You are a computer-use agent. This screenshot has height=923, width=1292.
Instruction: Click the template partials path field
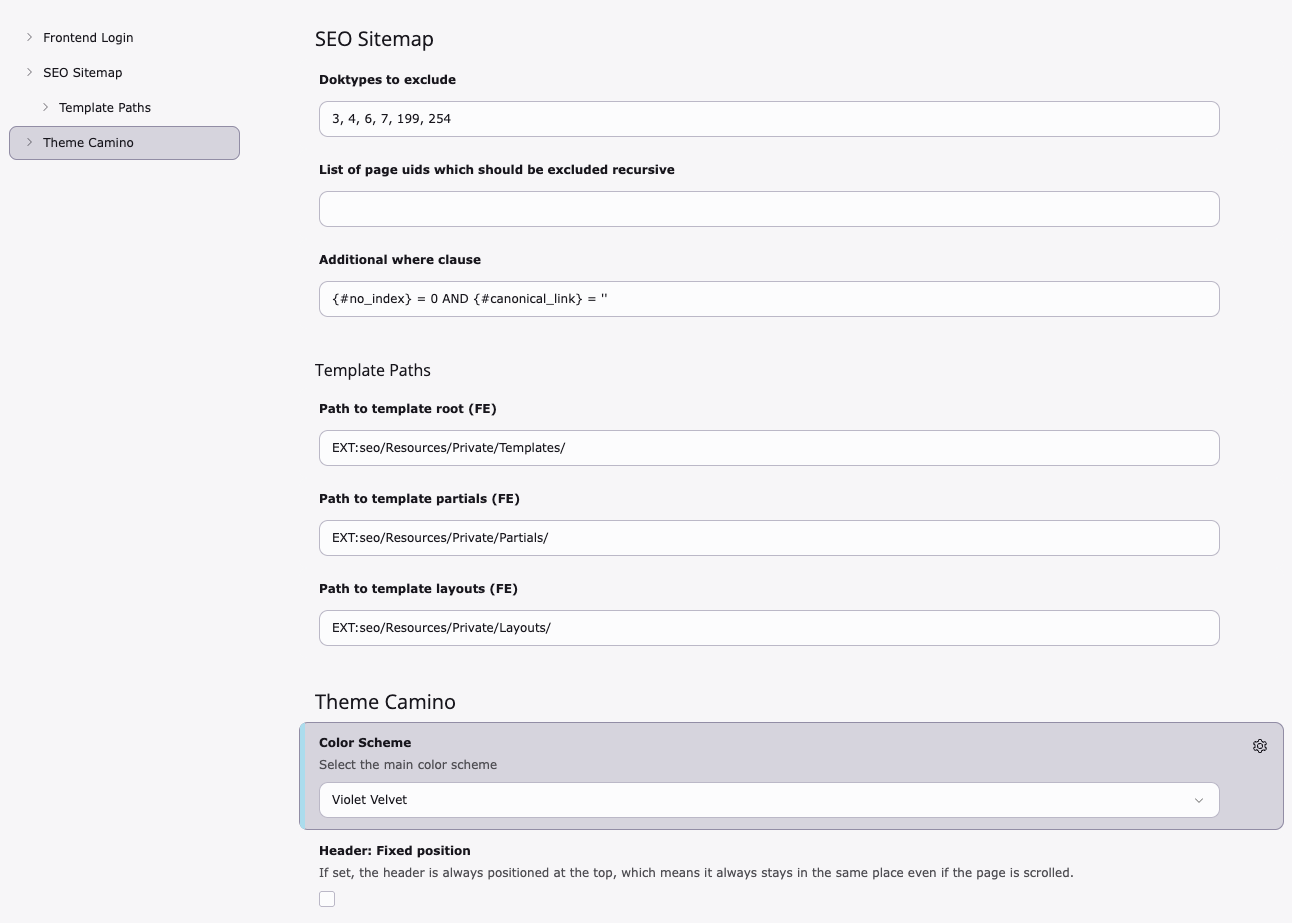pos(768,537)
